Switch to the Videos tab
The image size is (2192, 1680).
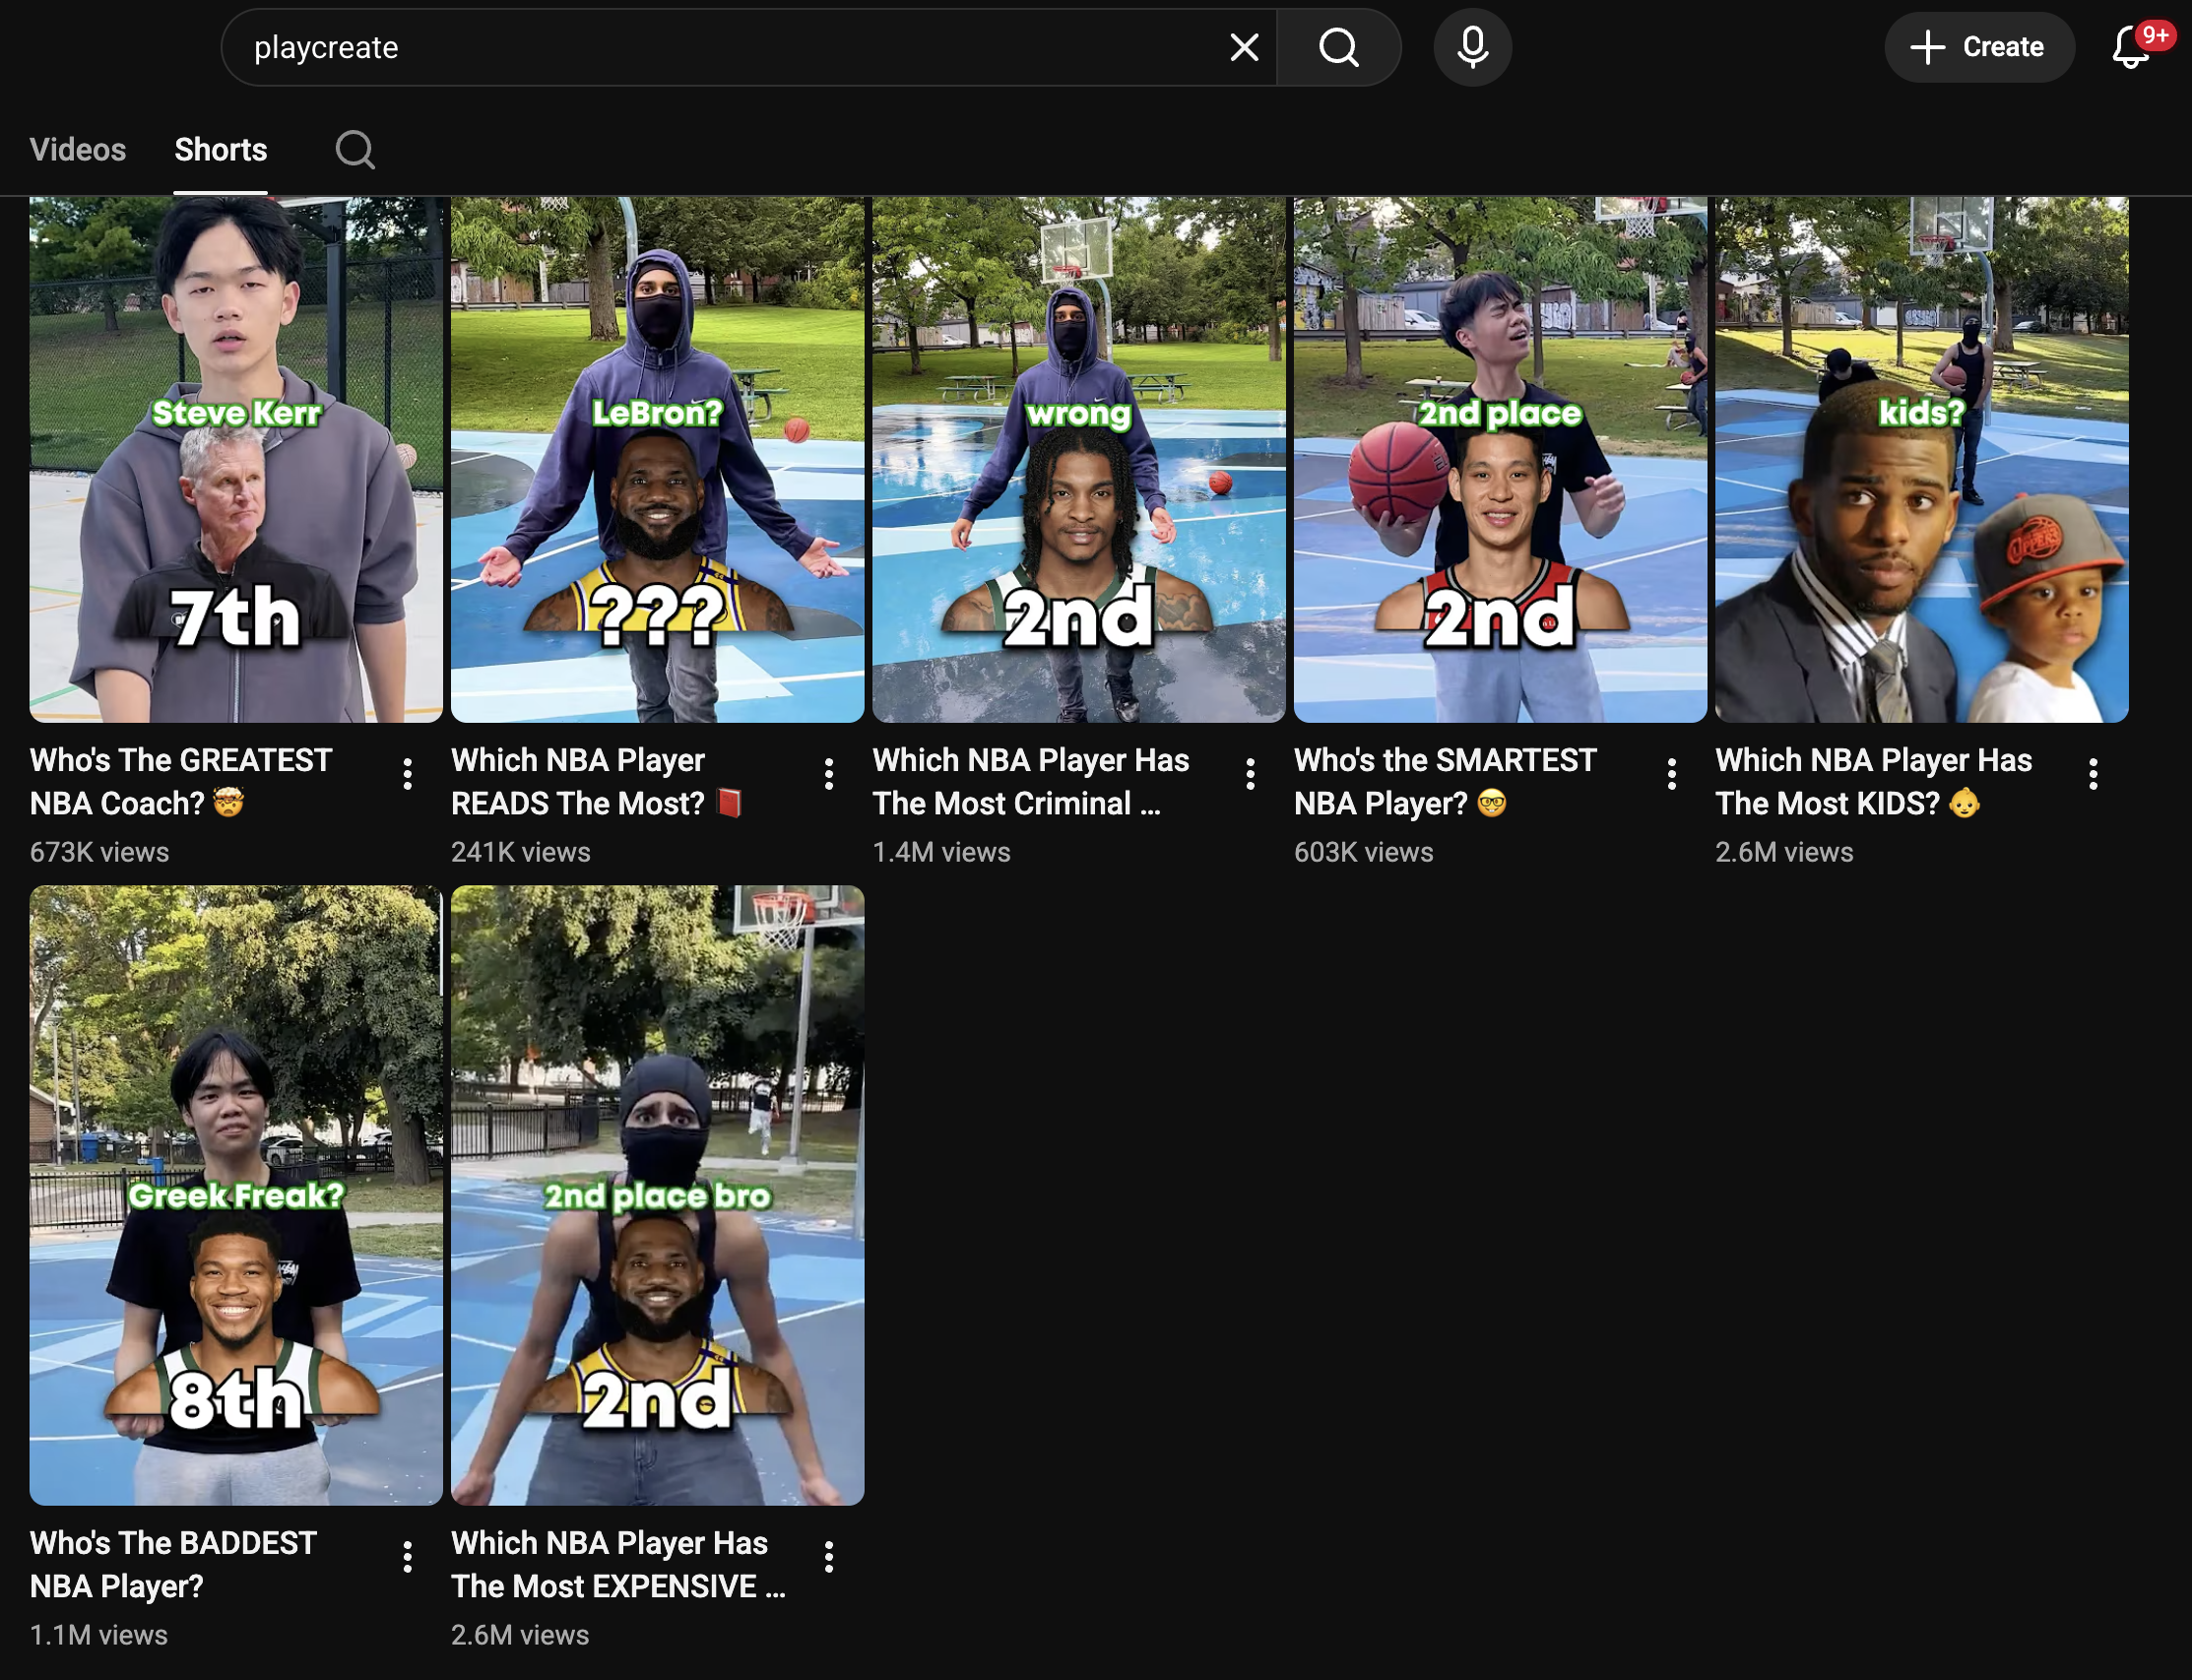click(x=78, y=150)
